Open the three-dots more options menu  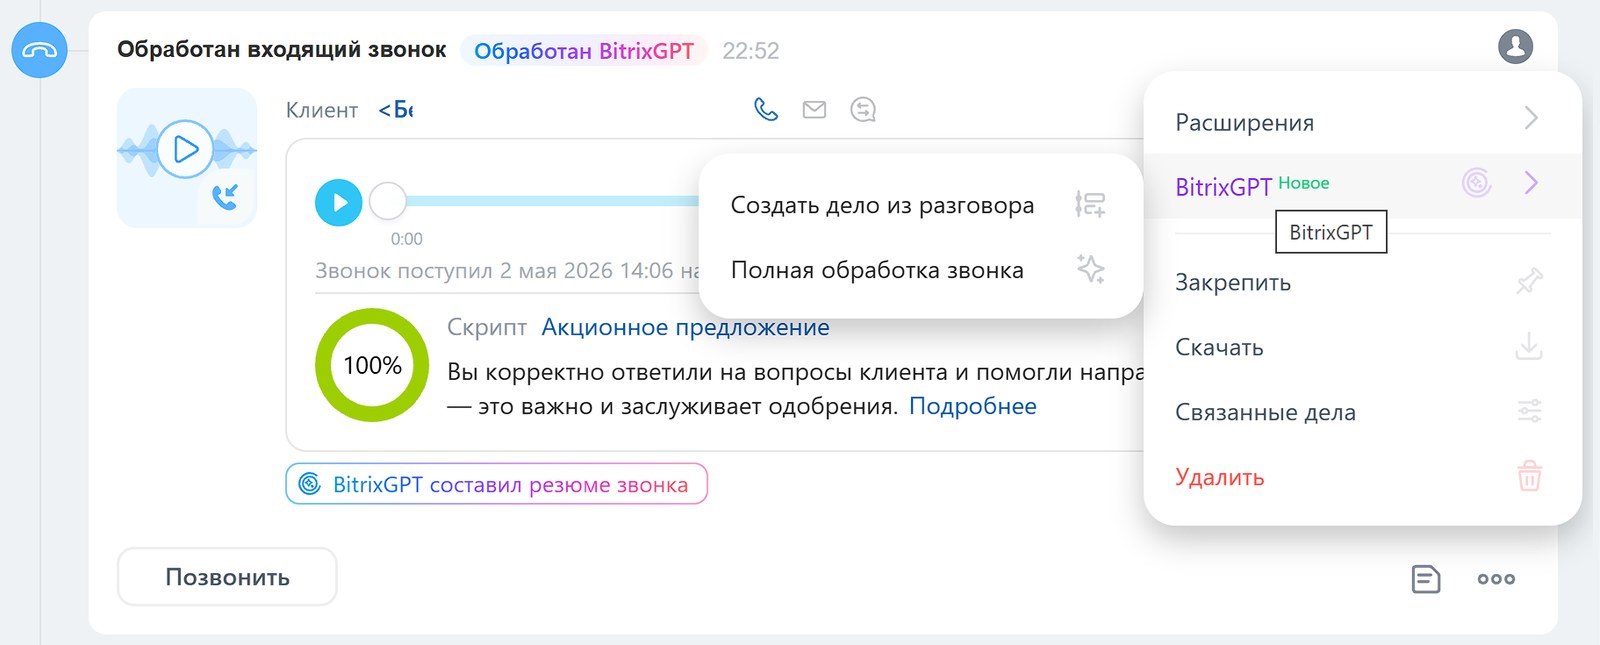pos(1496,579)
